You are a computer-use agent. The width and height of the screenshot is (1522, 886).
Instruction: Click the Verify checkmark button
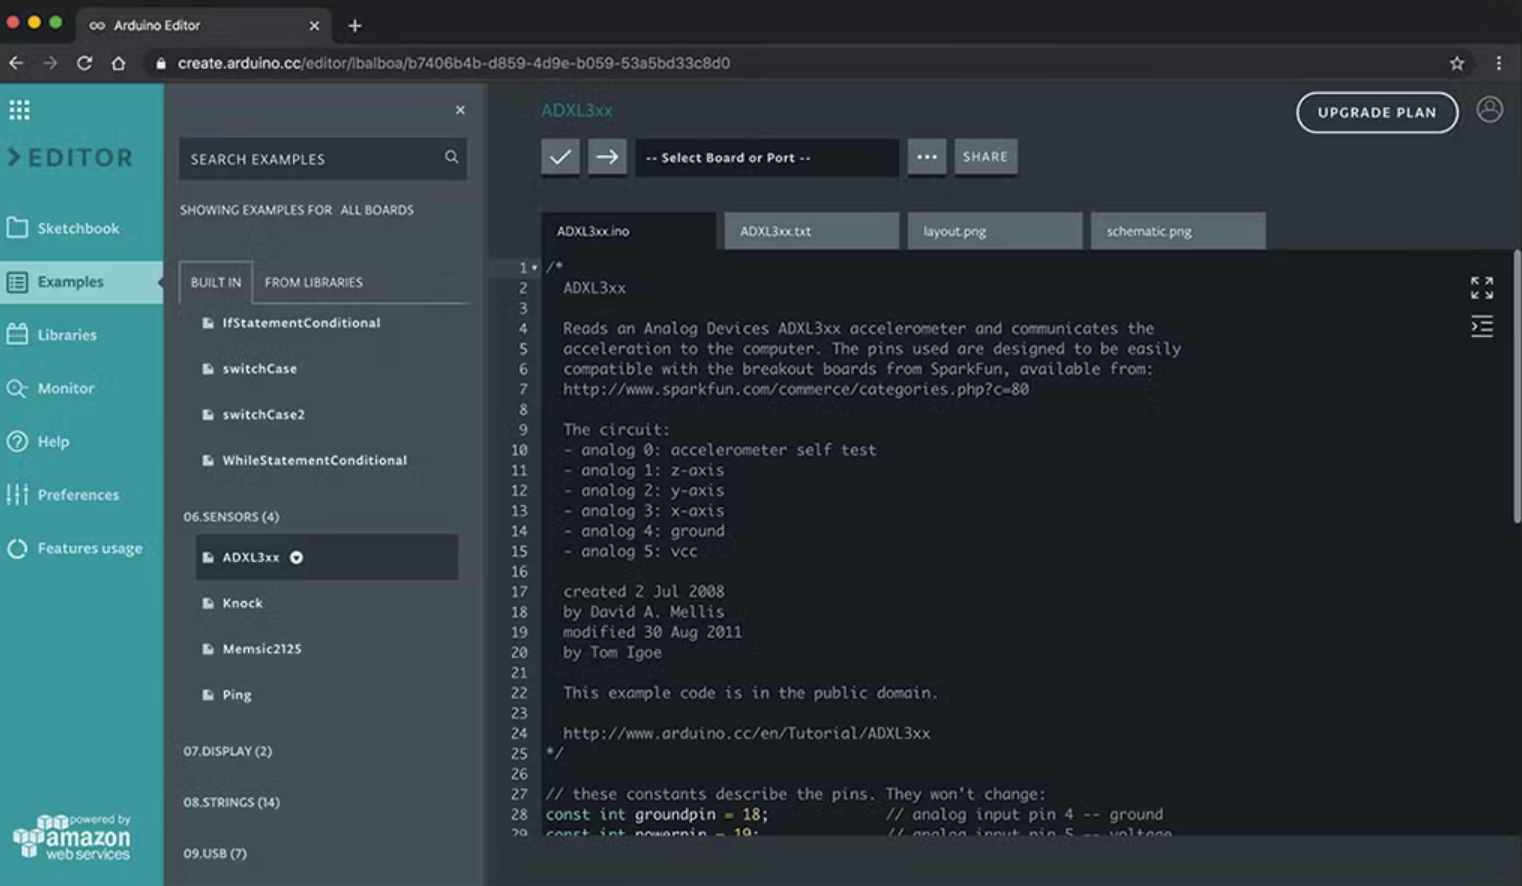(560, 157)
